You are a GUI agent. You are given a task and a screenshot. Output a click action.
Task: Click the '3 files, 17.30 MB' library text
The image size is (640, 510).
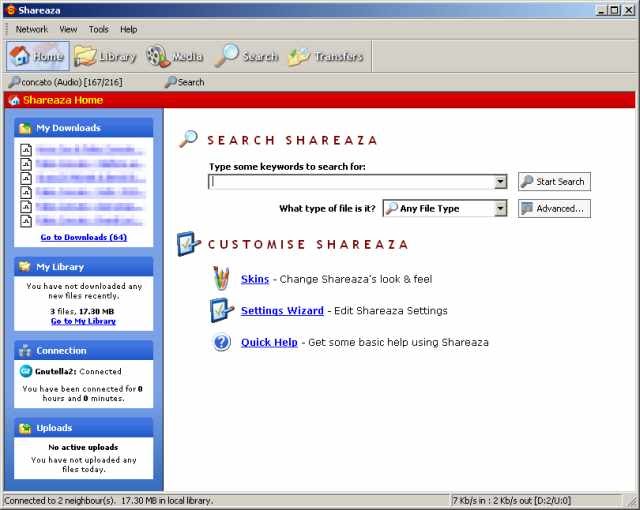click(x=82, y=311)
